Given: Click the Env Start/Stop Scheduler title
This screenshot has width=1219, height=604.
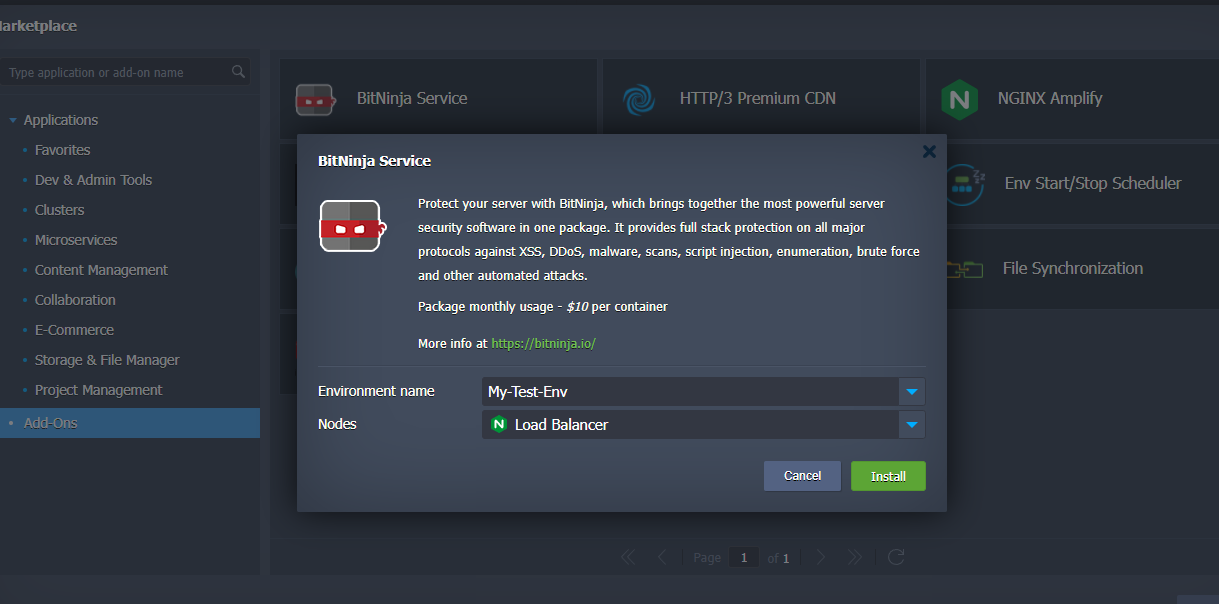Looking at the screenshot, I should pyautogui.click(x=1093, y=184).
